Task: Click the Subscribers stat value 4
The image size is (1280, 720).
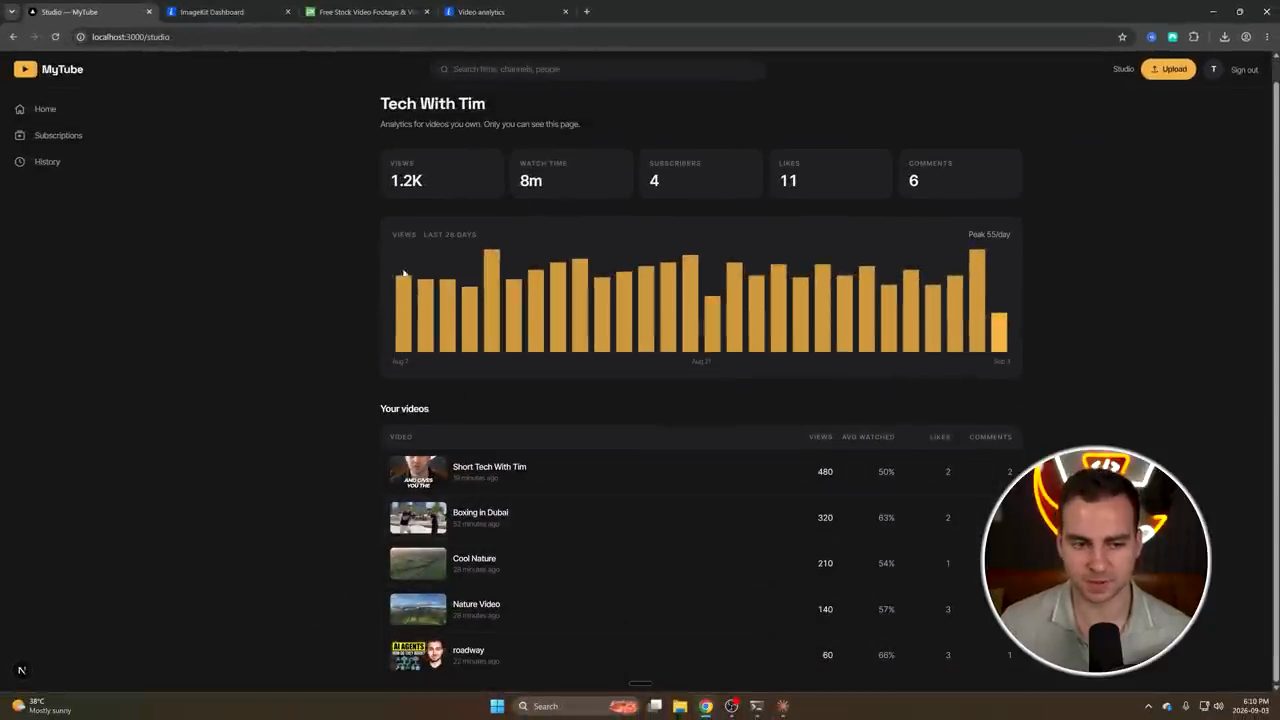Action: (x=654, y=181)
